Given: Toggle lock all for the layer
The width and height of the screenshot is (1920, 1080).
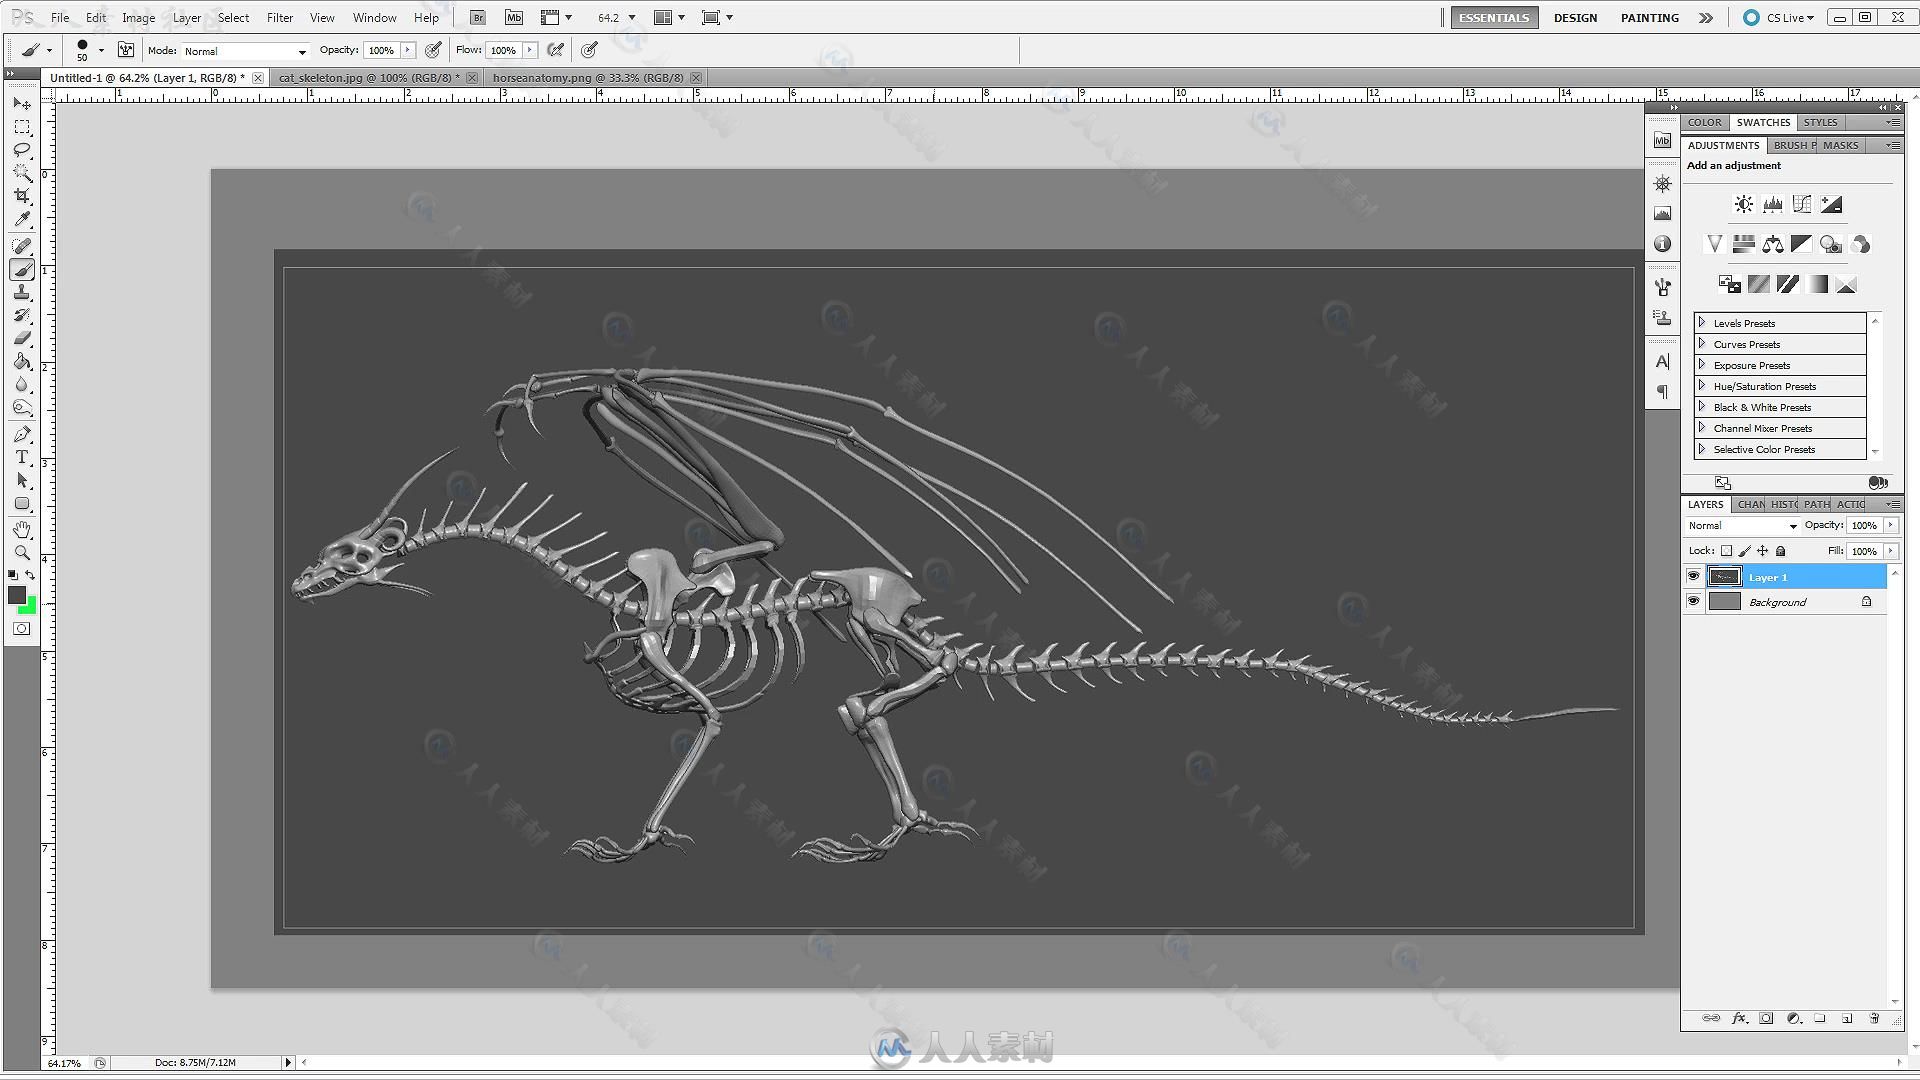Looking at the screenshot, I should pos(1781,551).
